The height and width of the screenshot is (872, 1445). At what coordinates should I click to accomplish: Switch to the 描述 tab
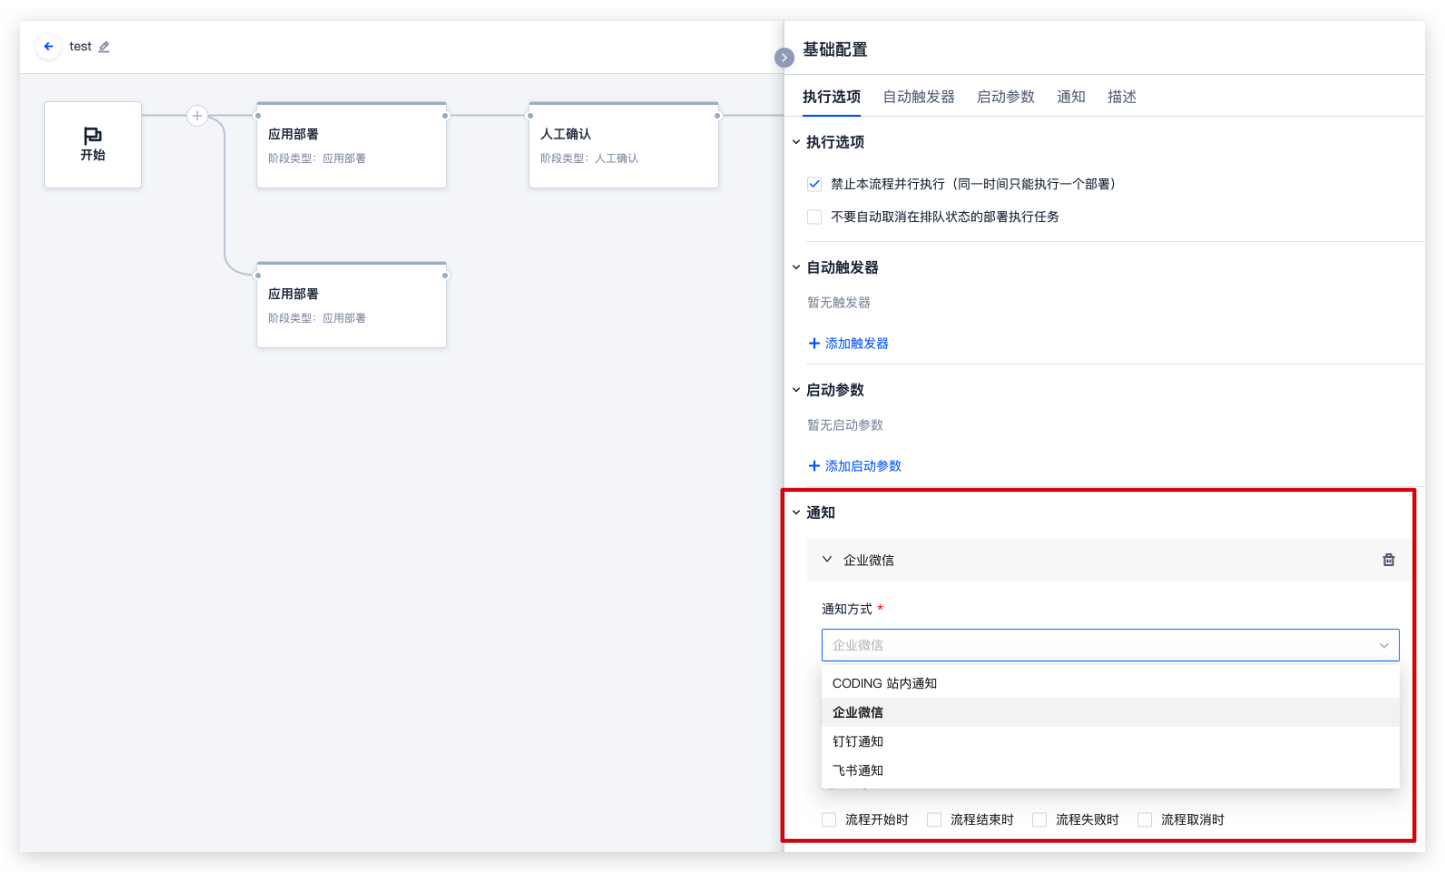tap(1122, 97)
